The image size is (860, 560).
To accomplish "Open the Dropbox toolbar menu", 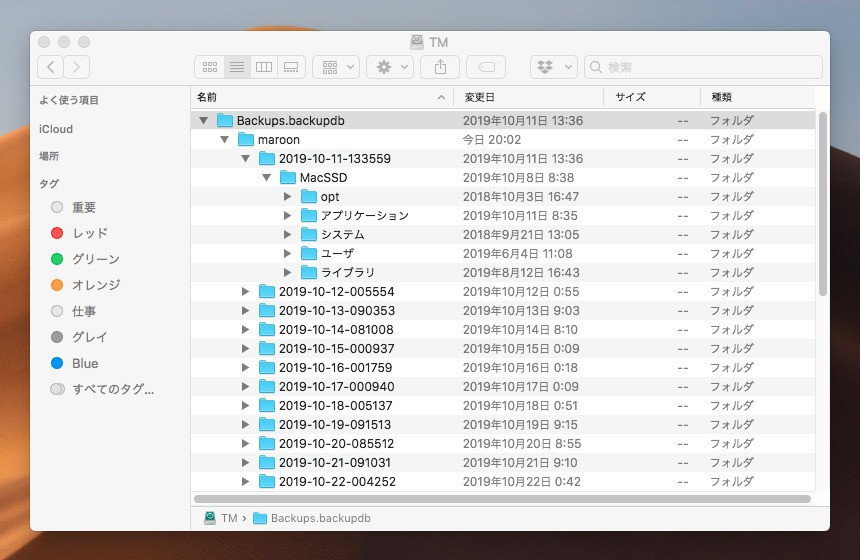I will (x=554, y=67).
